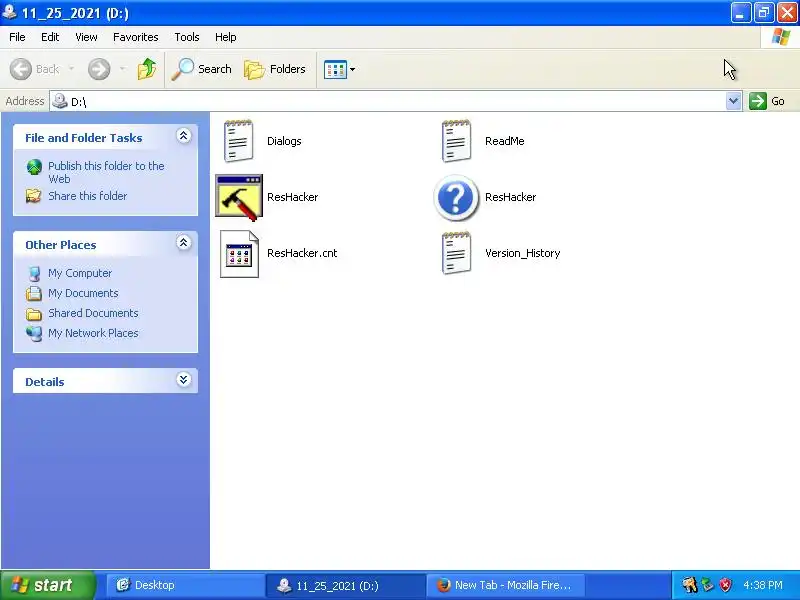Image resolution: width=800 pixels, height=600 pixels.
Task: Select the ResHacker.cnt file name label
Action: [302, 253]
